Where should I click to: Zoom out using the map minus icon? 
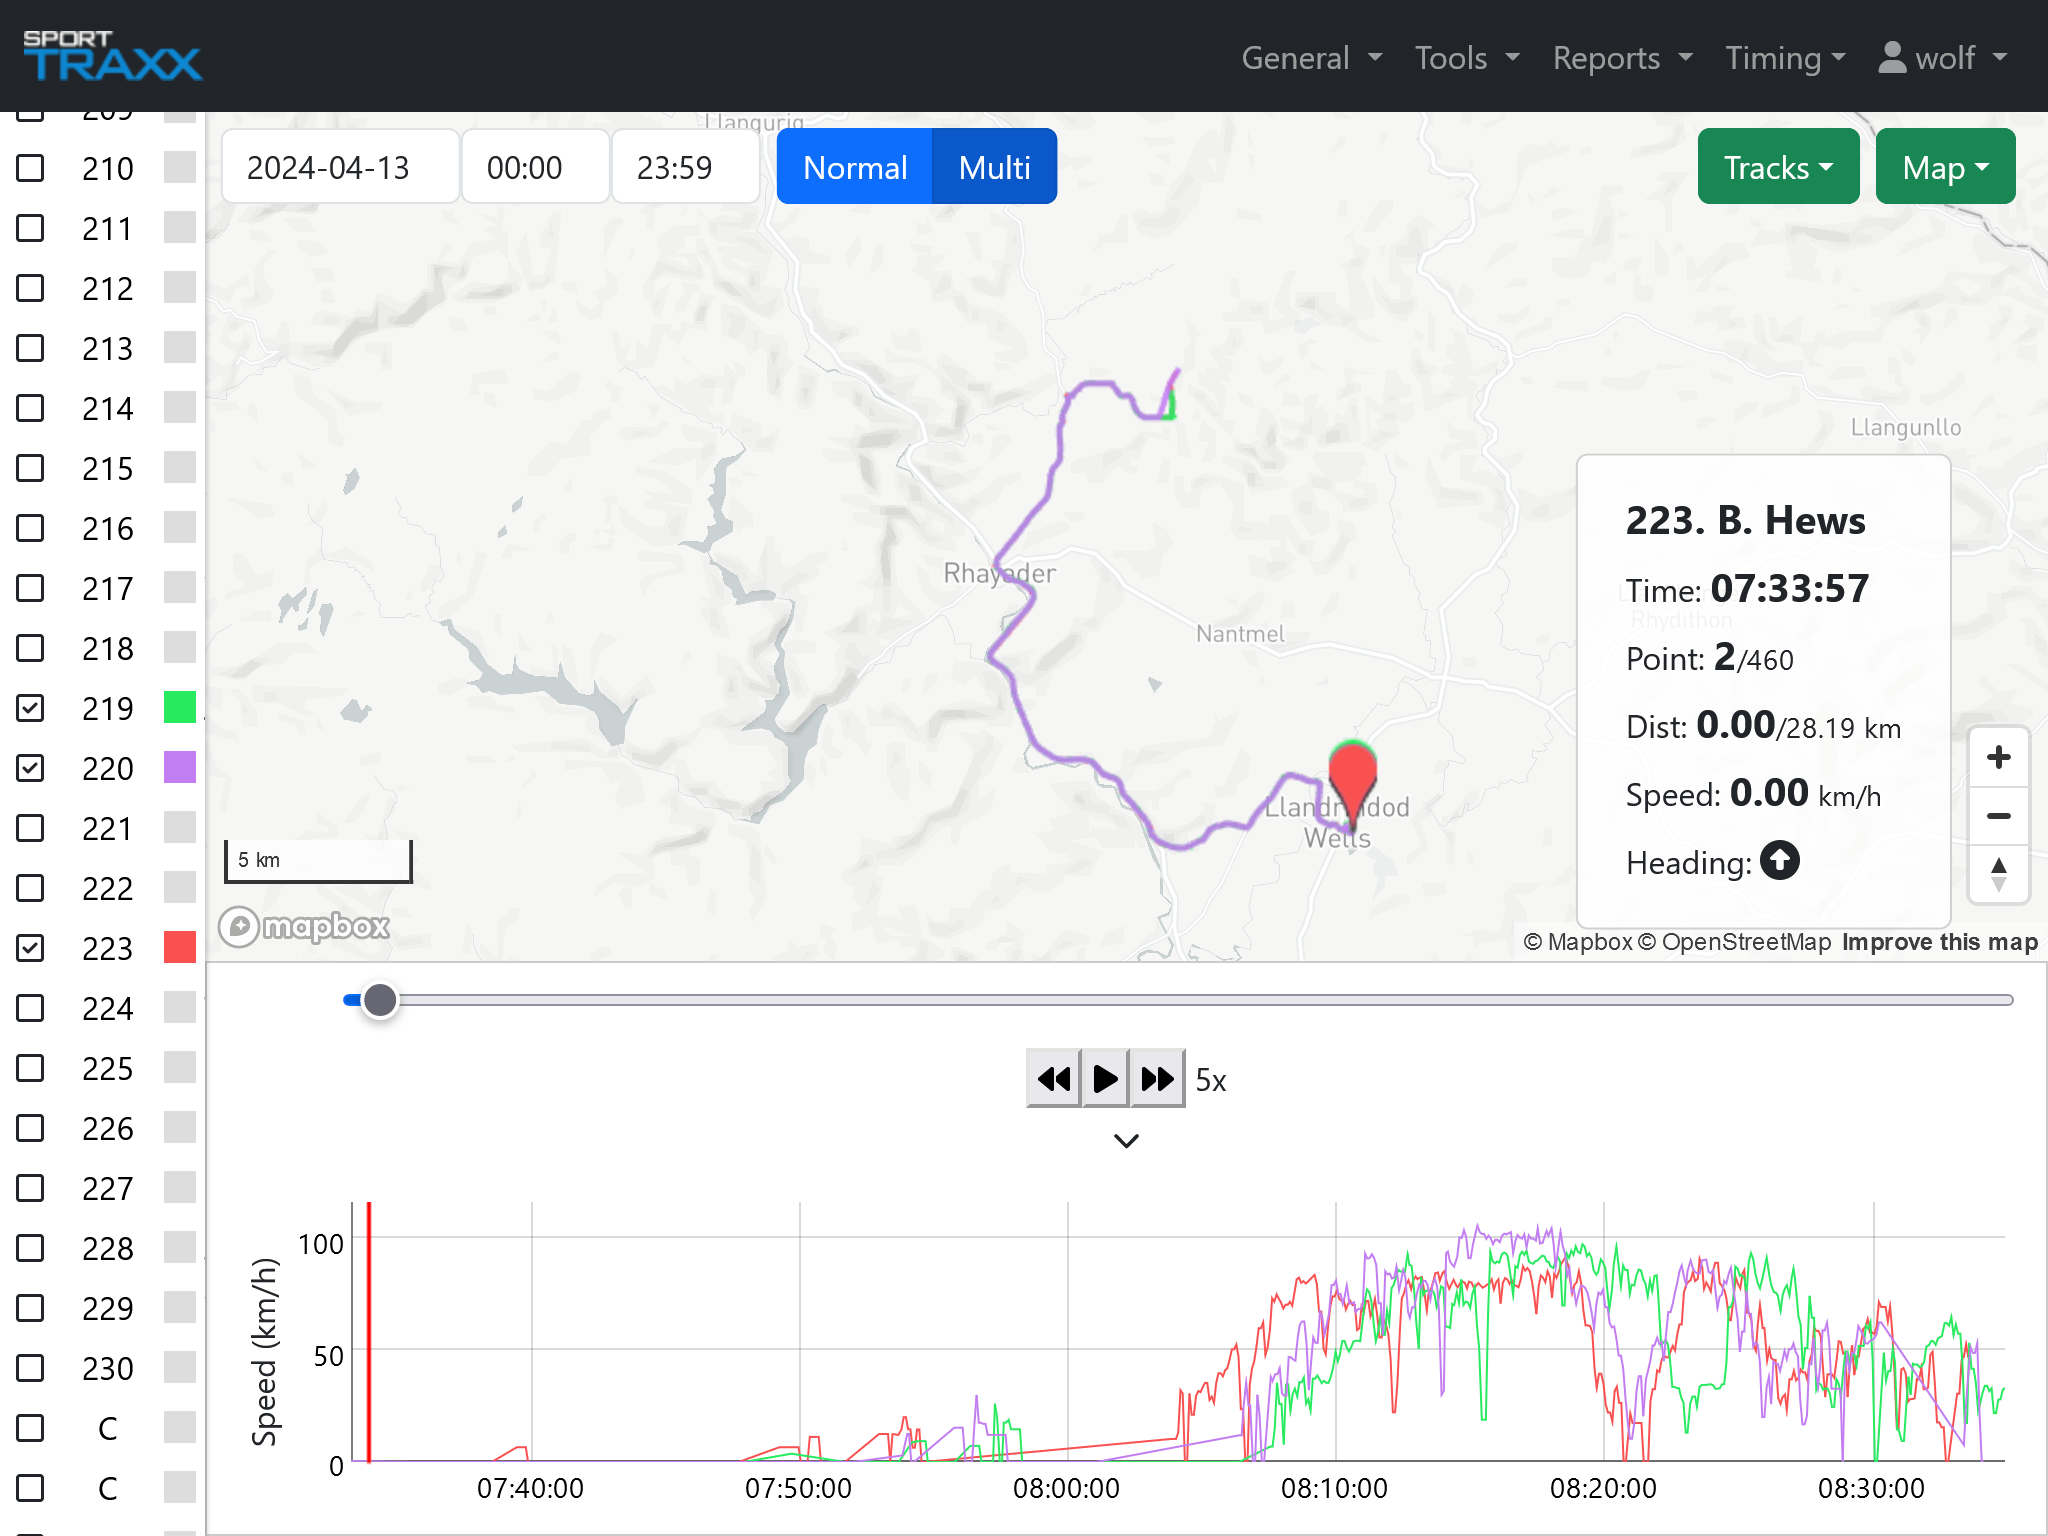(1998, 817)
